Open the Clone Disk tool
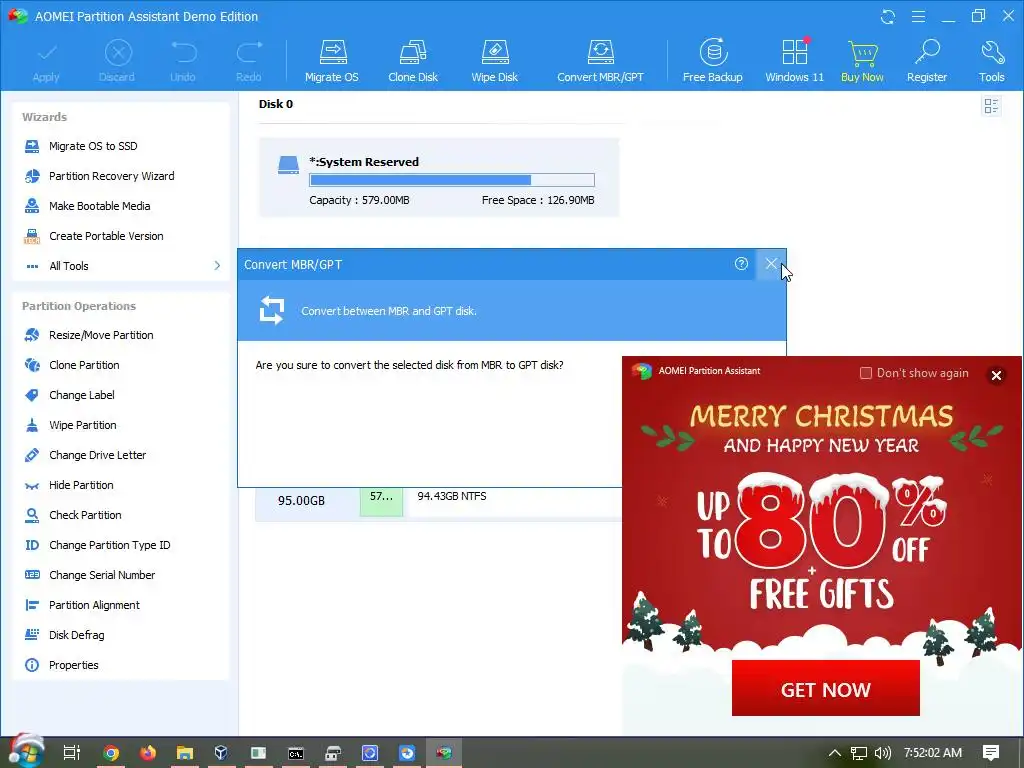Screen dimensions: 1024x768 coord(413,61)
